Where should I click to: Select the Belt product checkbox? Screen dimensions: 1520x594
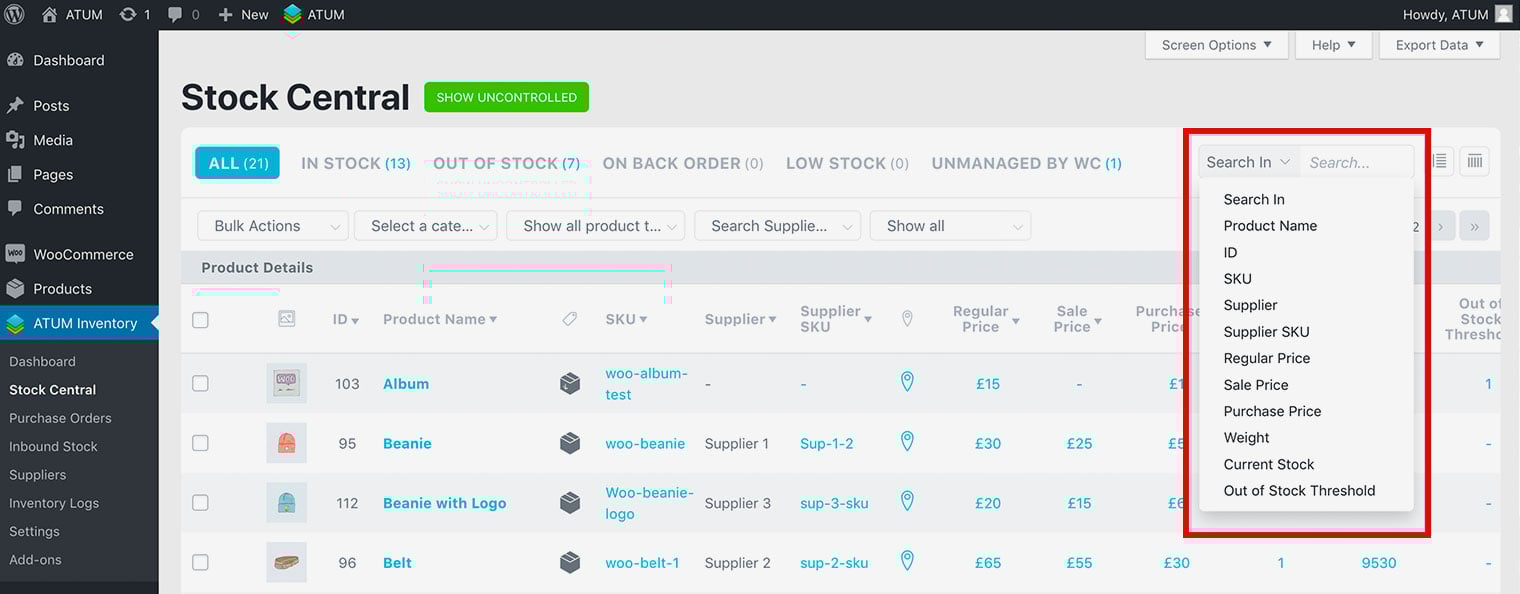[x=200, y=563]
